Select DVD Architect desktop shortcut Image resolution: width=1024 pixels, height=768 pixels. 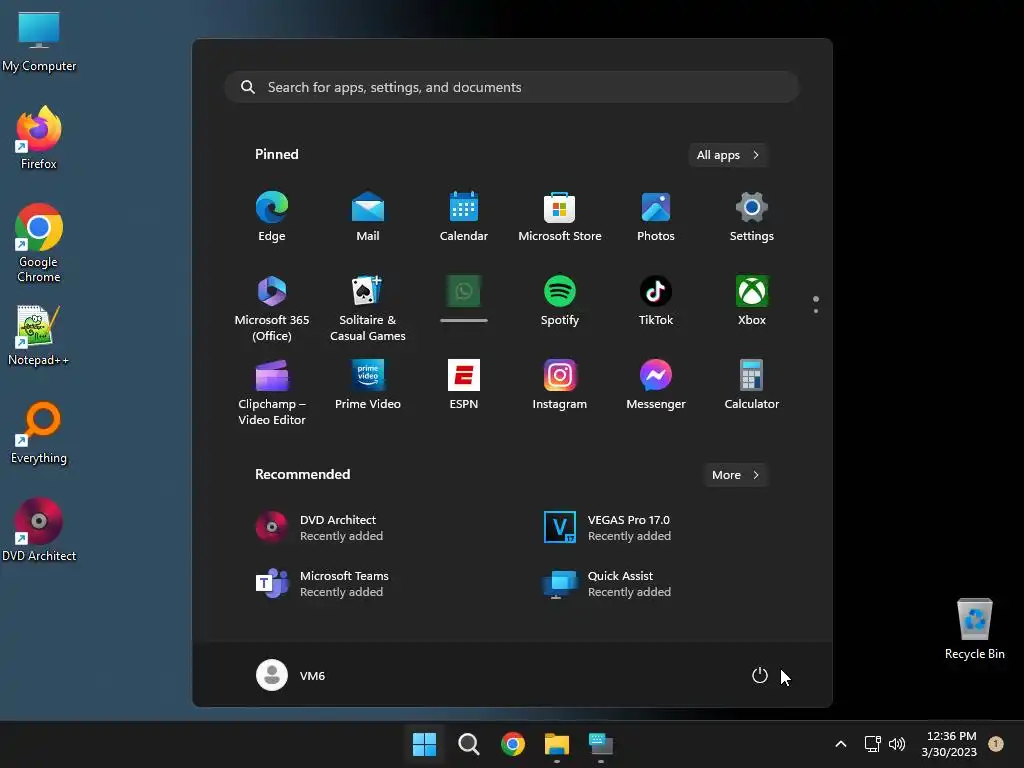(x=39, y=530)
